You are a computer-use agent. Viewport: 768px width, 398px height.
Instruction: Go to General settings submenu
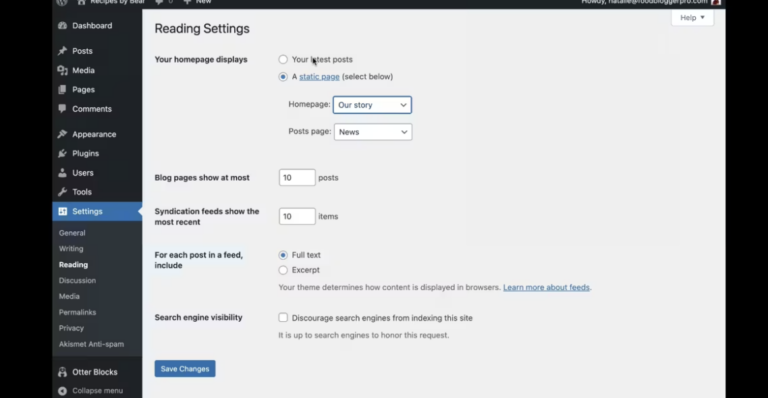click(72, 233)
